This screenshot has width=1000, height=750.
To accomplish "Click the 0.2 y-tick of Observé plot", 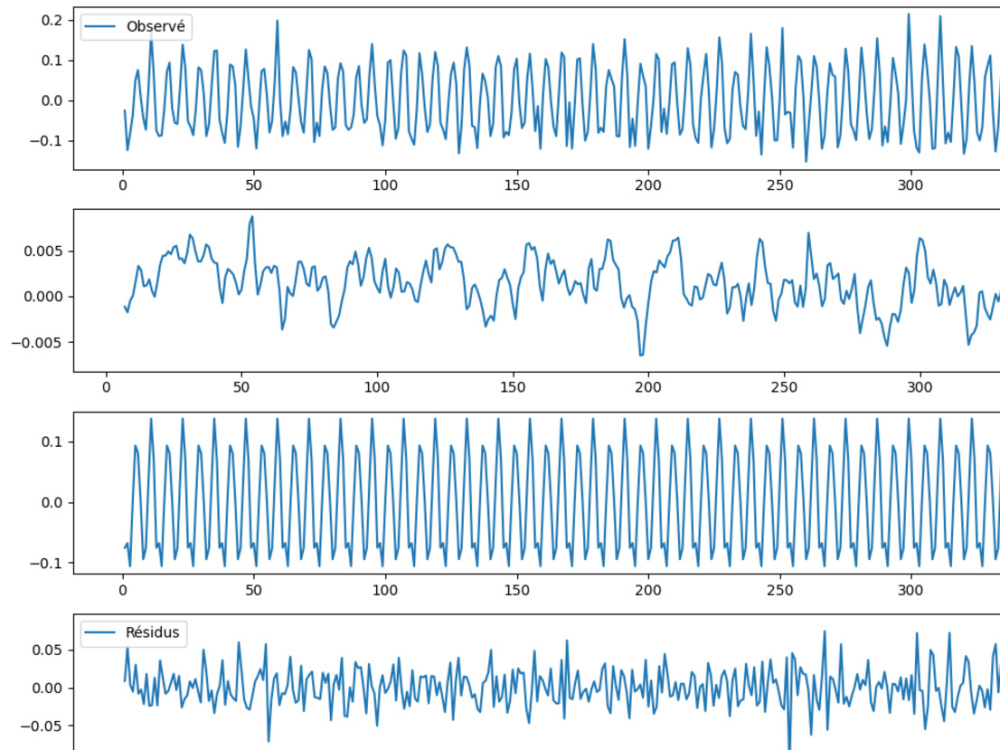I will point(52,20).
